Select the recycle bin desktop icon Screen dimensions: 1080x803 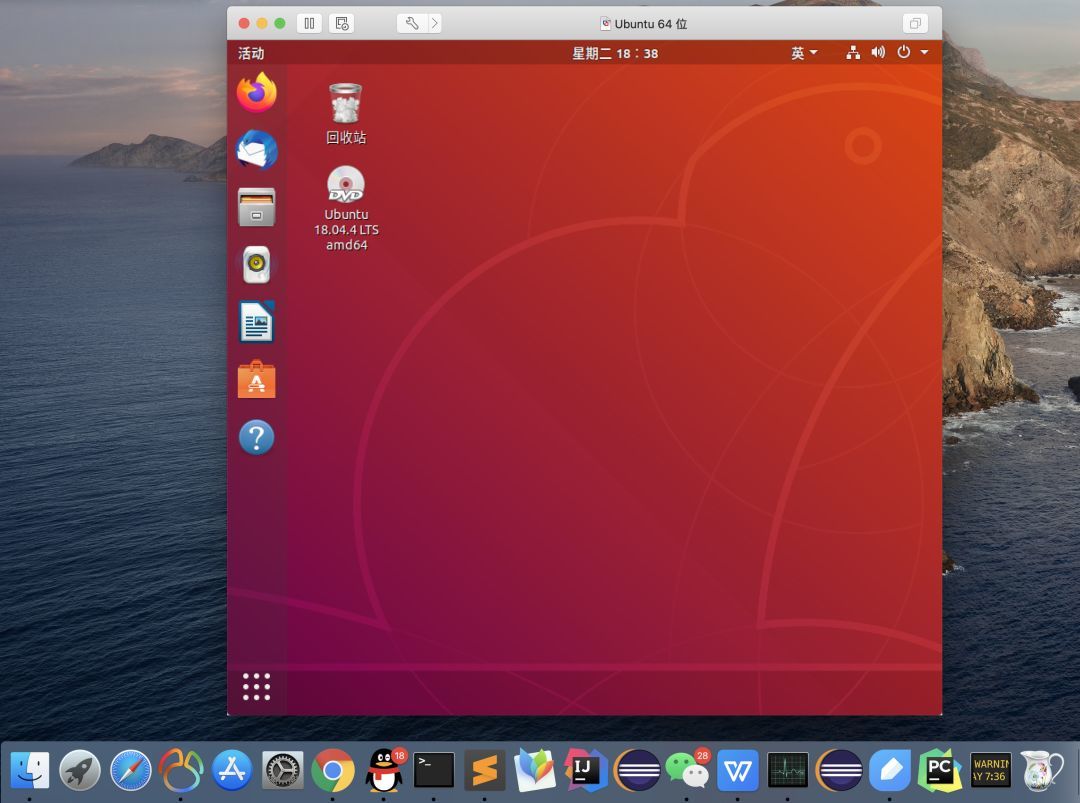click(345, 105)
